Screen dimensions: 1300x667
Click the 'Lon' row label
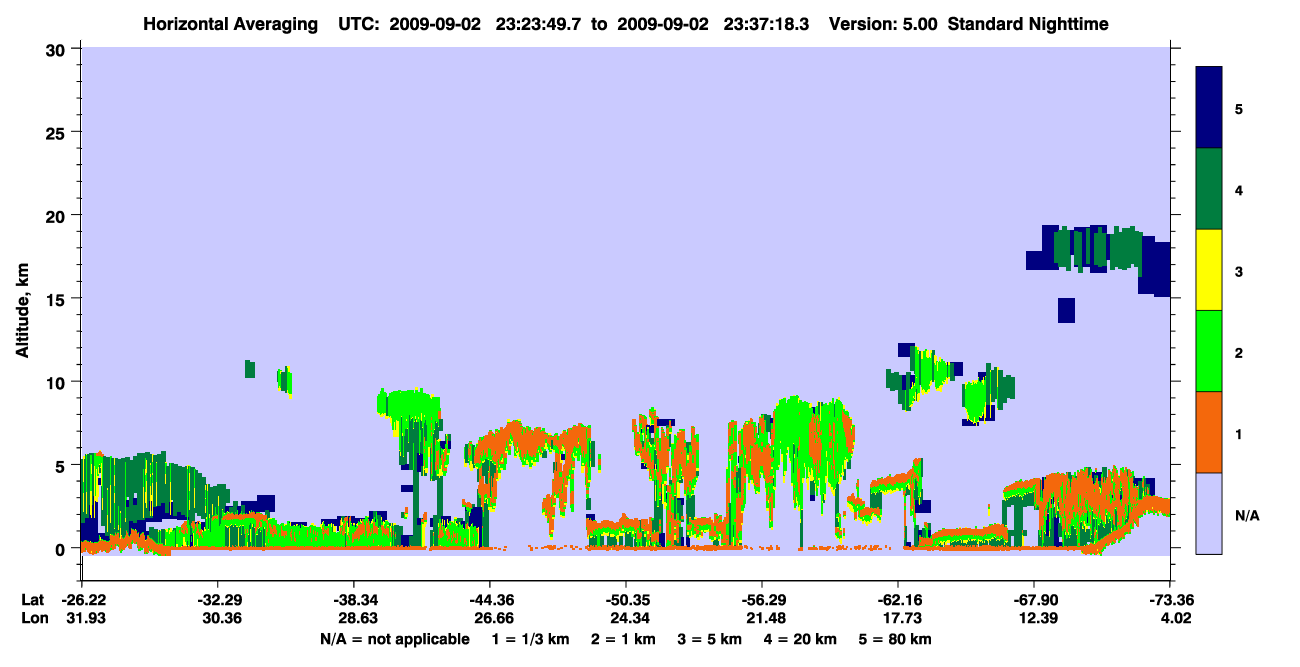coord(33,618)
